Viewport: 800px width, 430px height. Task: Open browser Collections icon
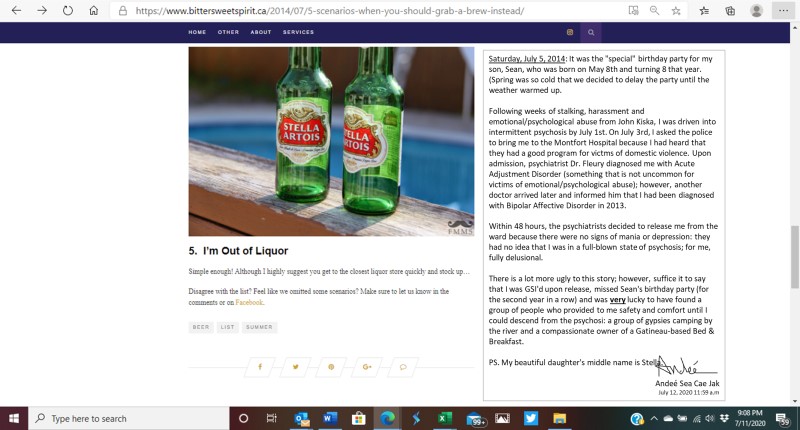point(731,10)
